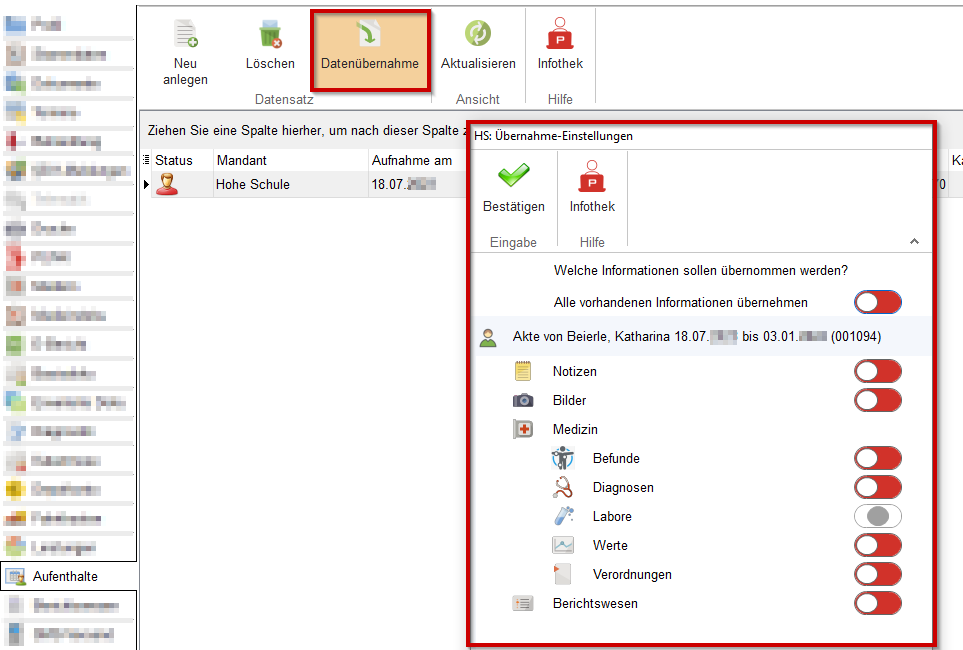Confirm with the Bestätigen checkmark
The height and width of the screenshot is (650, 963).
(513, 179)
